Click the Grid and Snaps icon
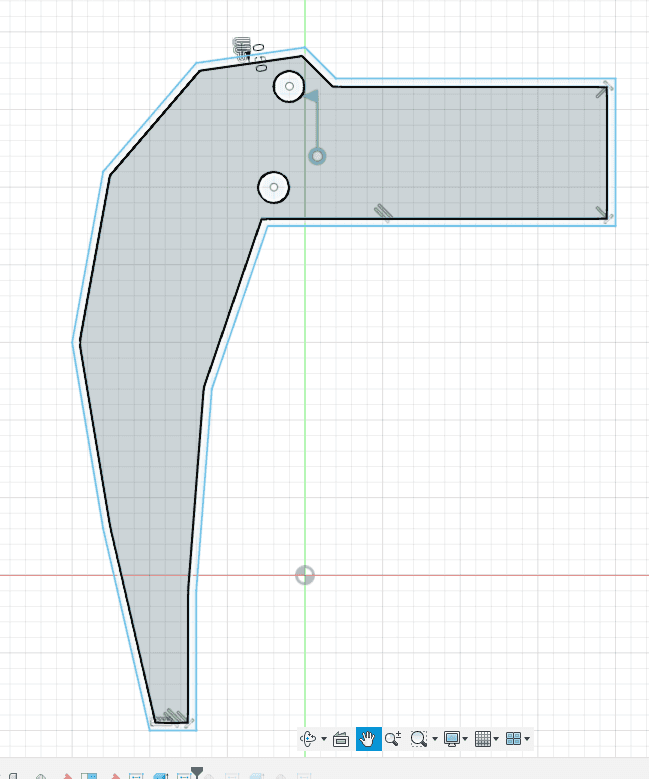Viewport: 649px width, 779px height. click(x=483, y=739)
